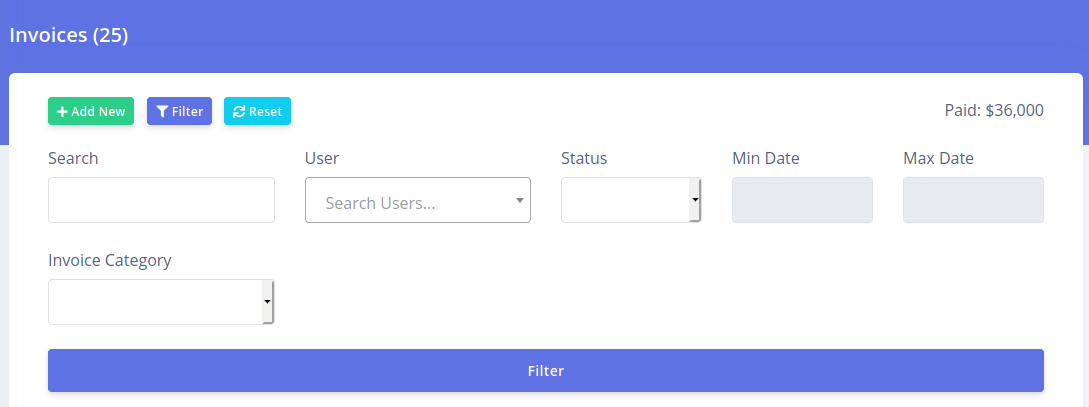
Task: Click the wide Filter button at the bottom
Action: [545, 371]
